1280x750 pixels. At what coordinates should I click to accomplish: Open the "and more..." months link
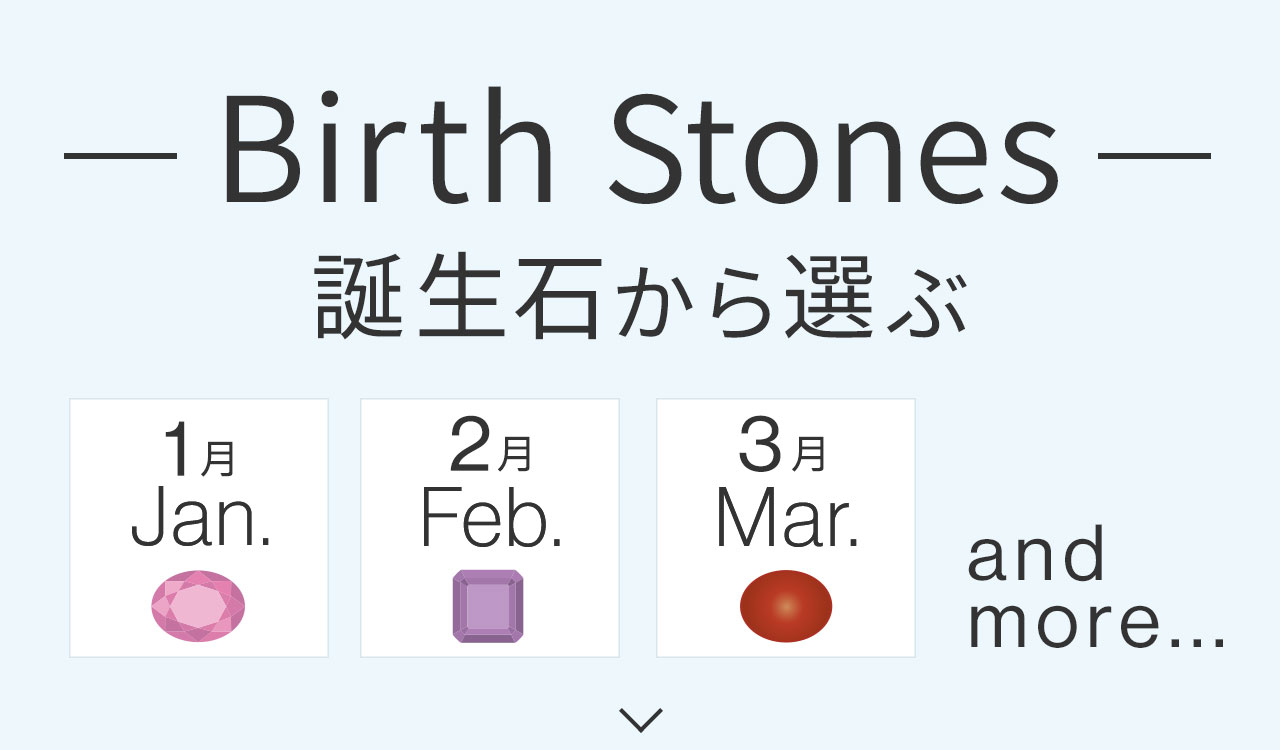[1095, 590]
